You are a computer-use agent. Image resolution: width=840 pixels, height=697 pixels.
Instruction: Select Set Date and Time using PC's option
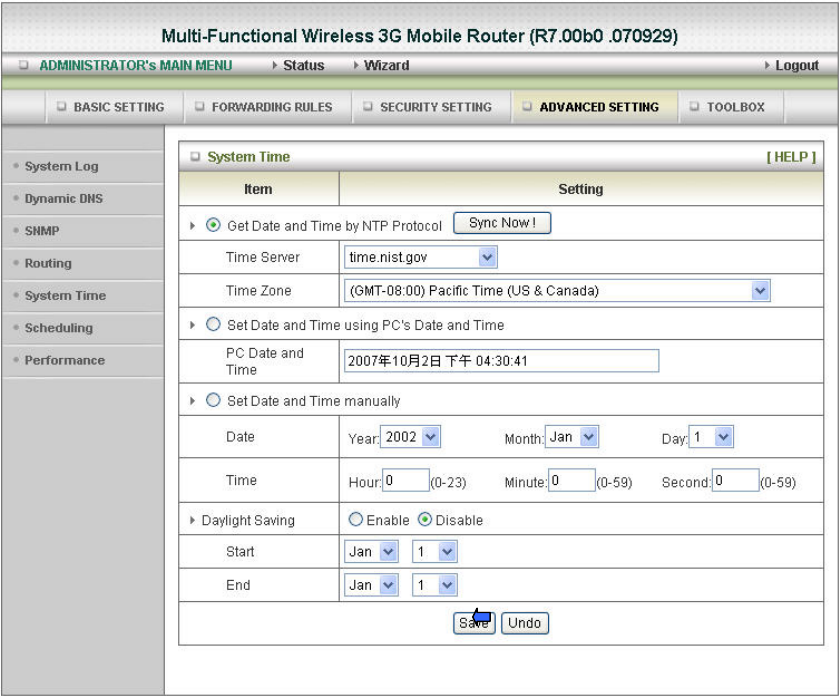click(213, 325)
